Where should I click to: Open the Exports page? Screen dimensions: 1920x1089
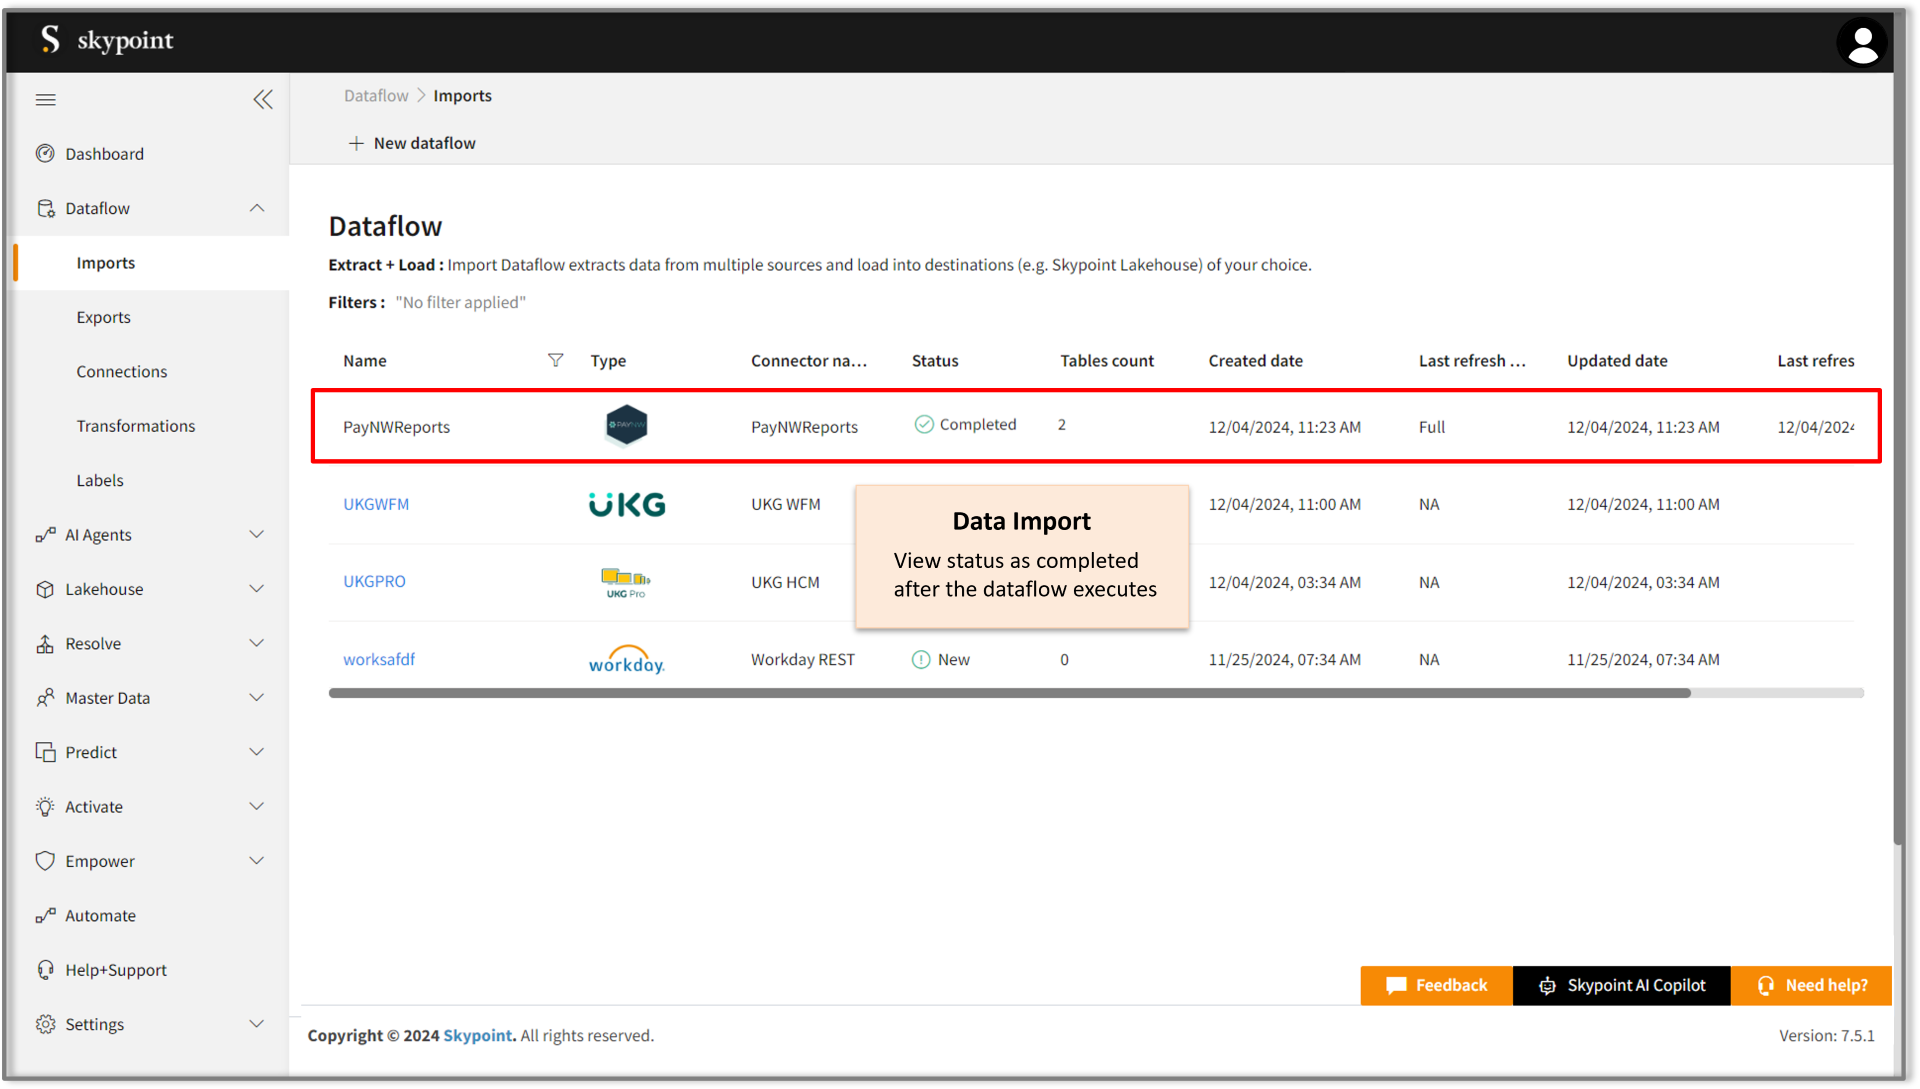click(103, 317)
